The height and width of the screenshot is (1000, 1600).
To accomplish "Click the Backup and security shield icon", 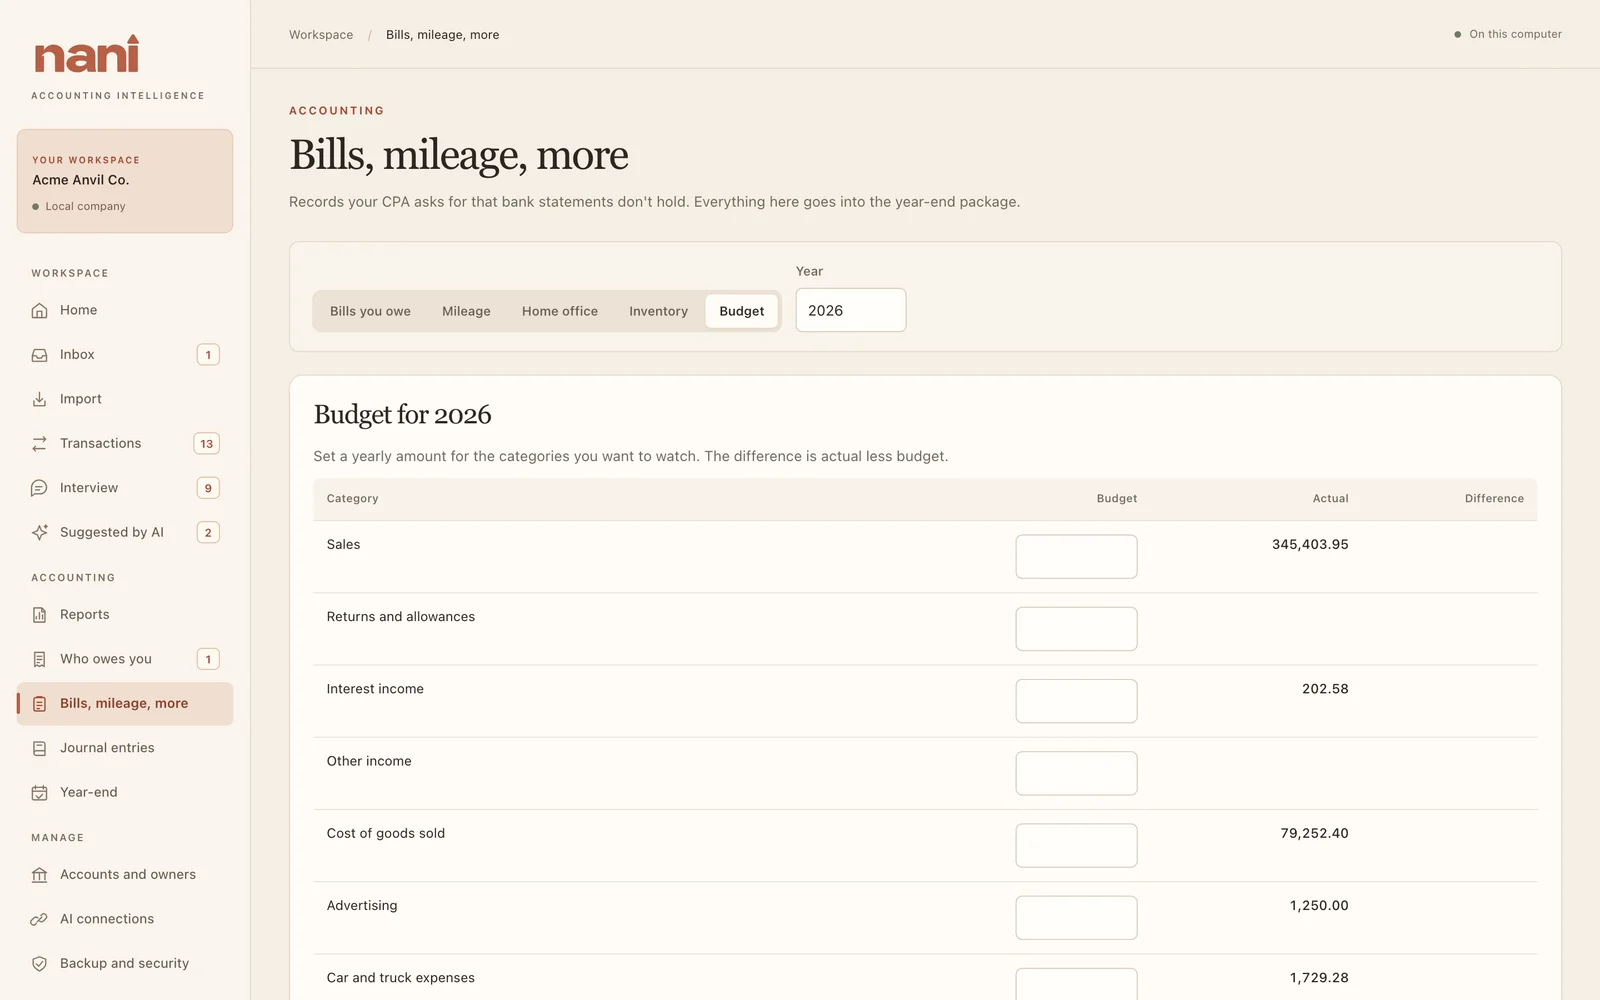I will point(39,964).
